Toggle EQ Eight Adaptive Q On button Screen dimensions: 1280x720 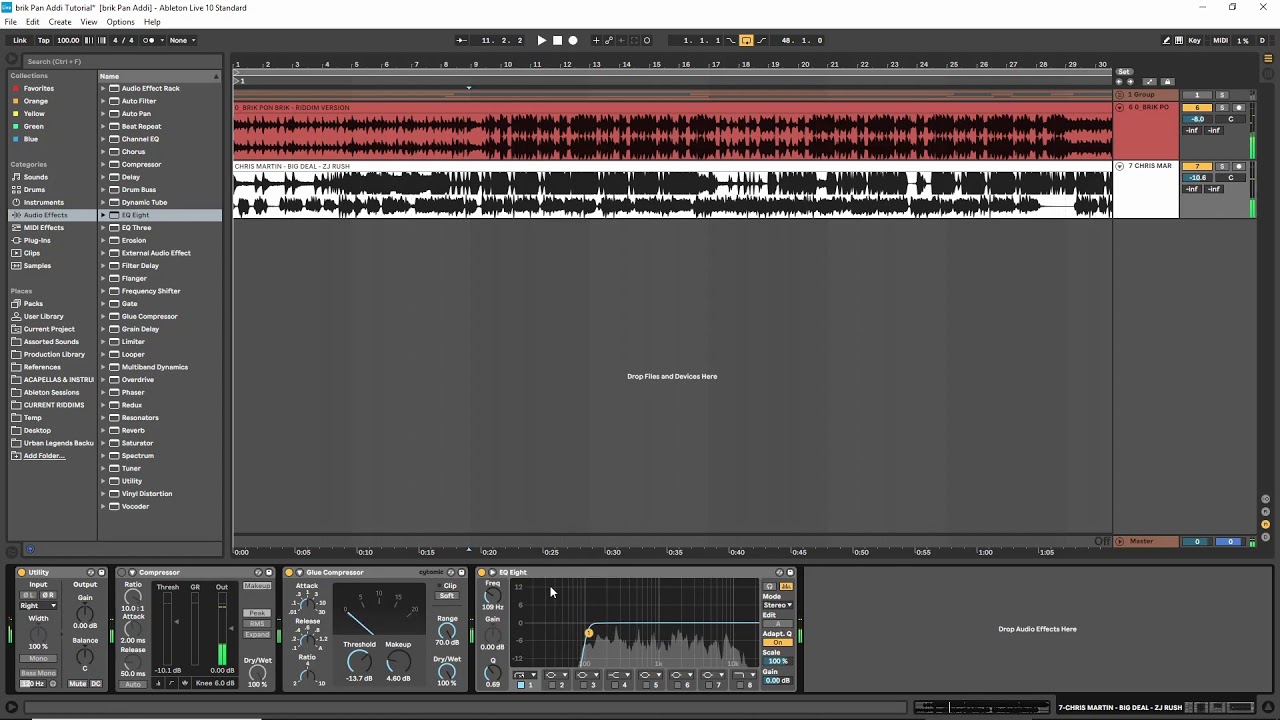pyautogui.click(x=778, y=642)
